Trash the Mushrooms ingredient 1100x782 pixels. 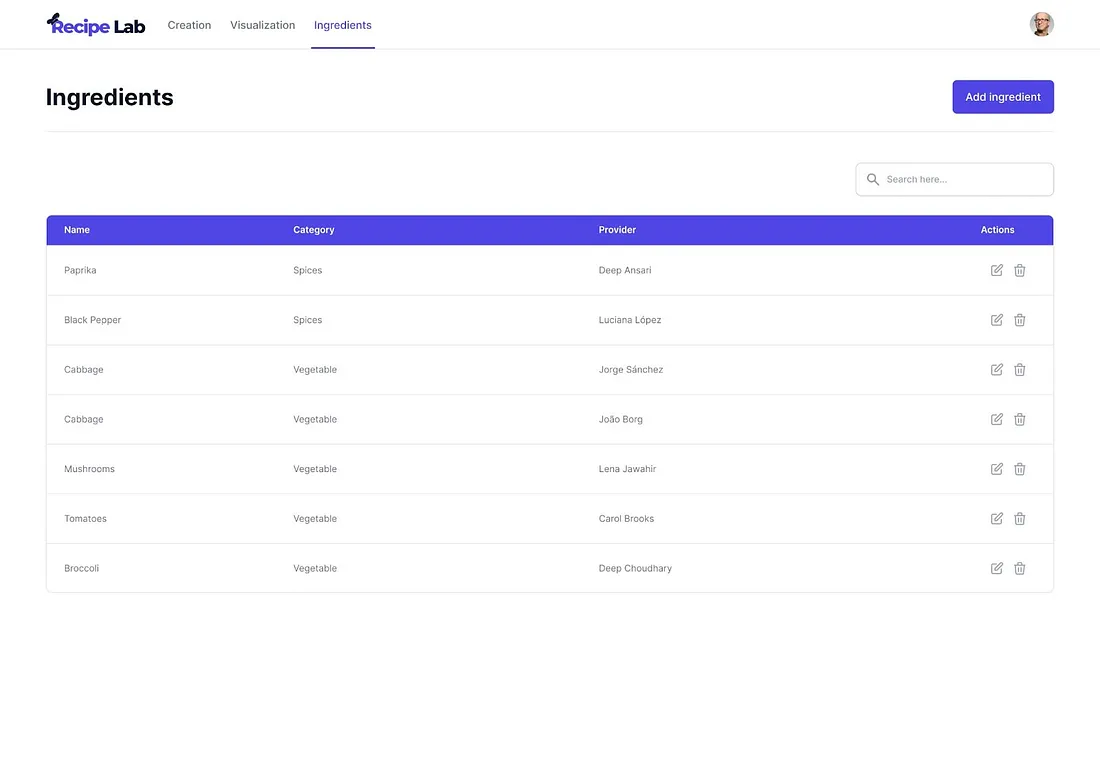coord(1019,469)
